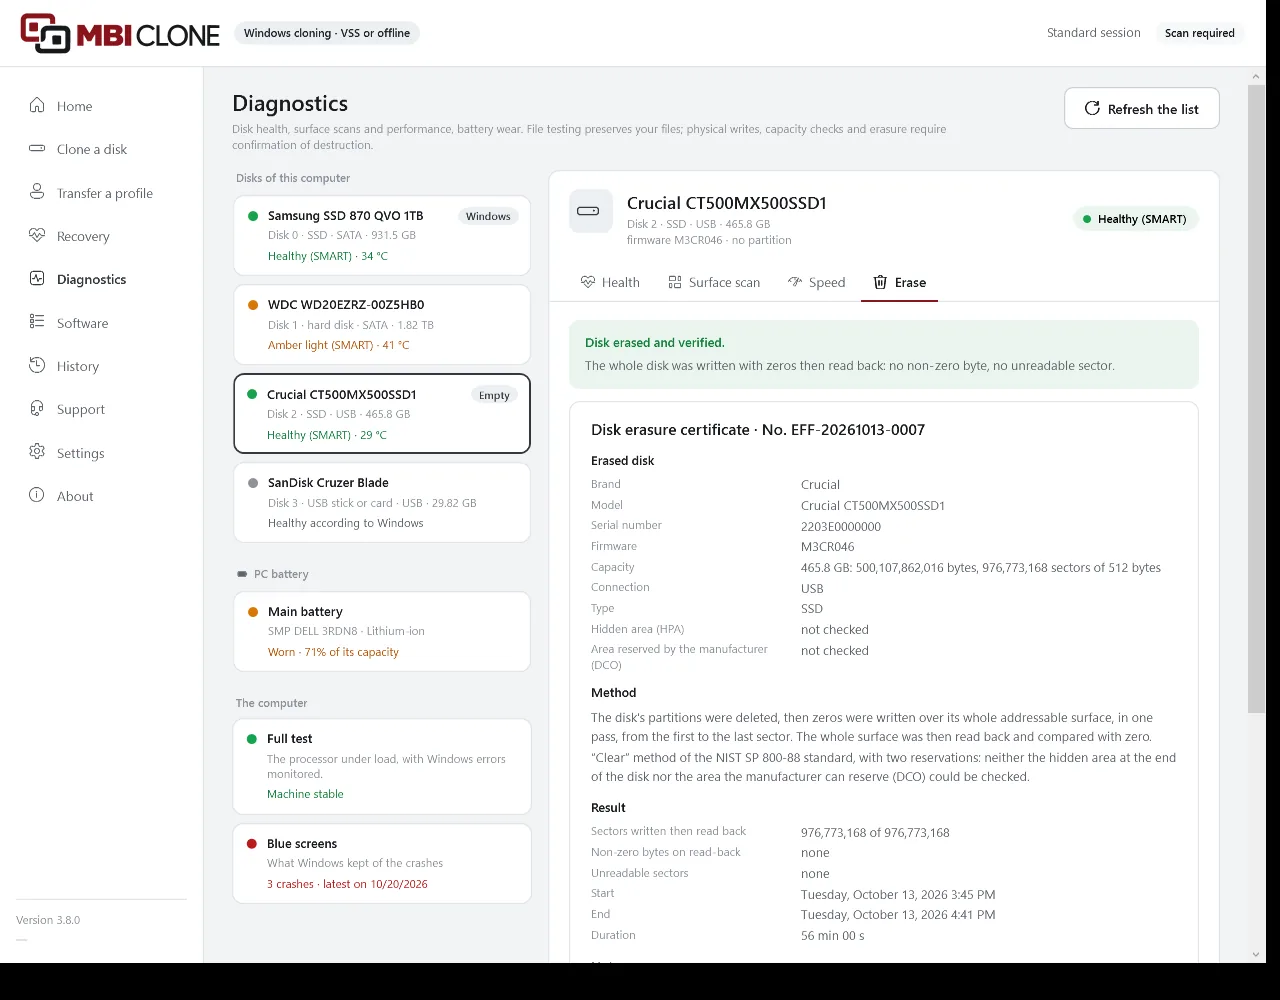Viewport: 1280px width, 1000px height.
Task: Open Settings via its gear icon
Action: 37,452
